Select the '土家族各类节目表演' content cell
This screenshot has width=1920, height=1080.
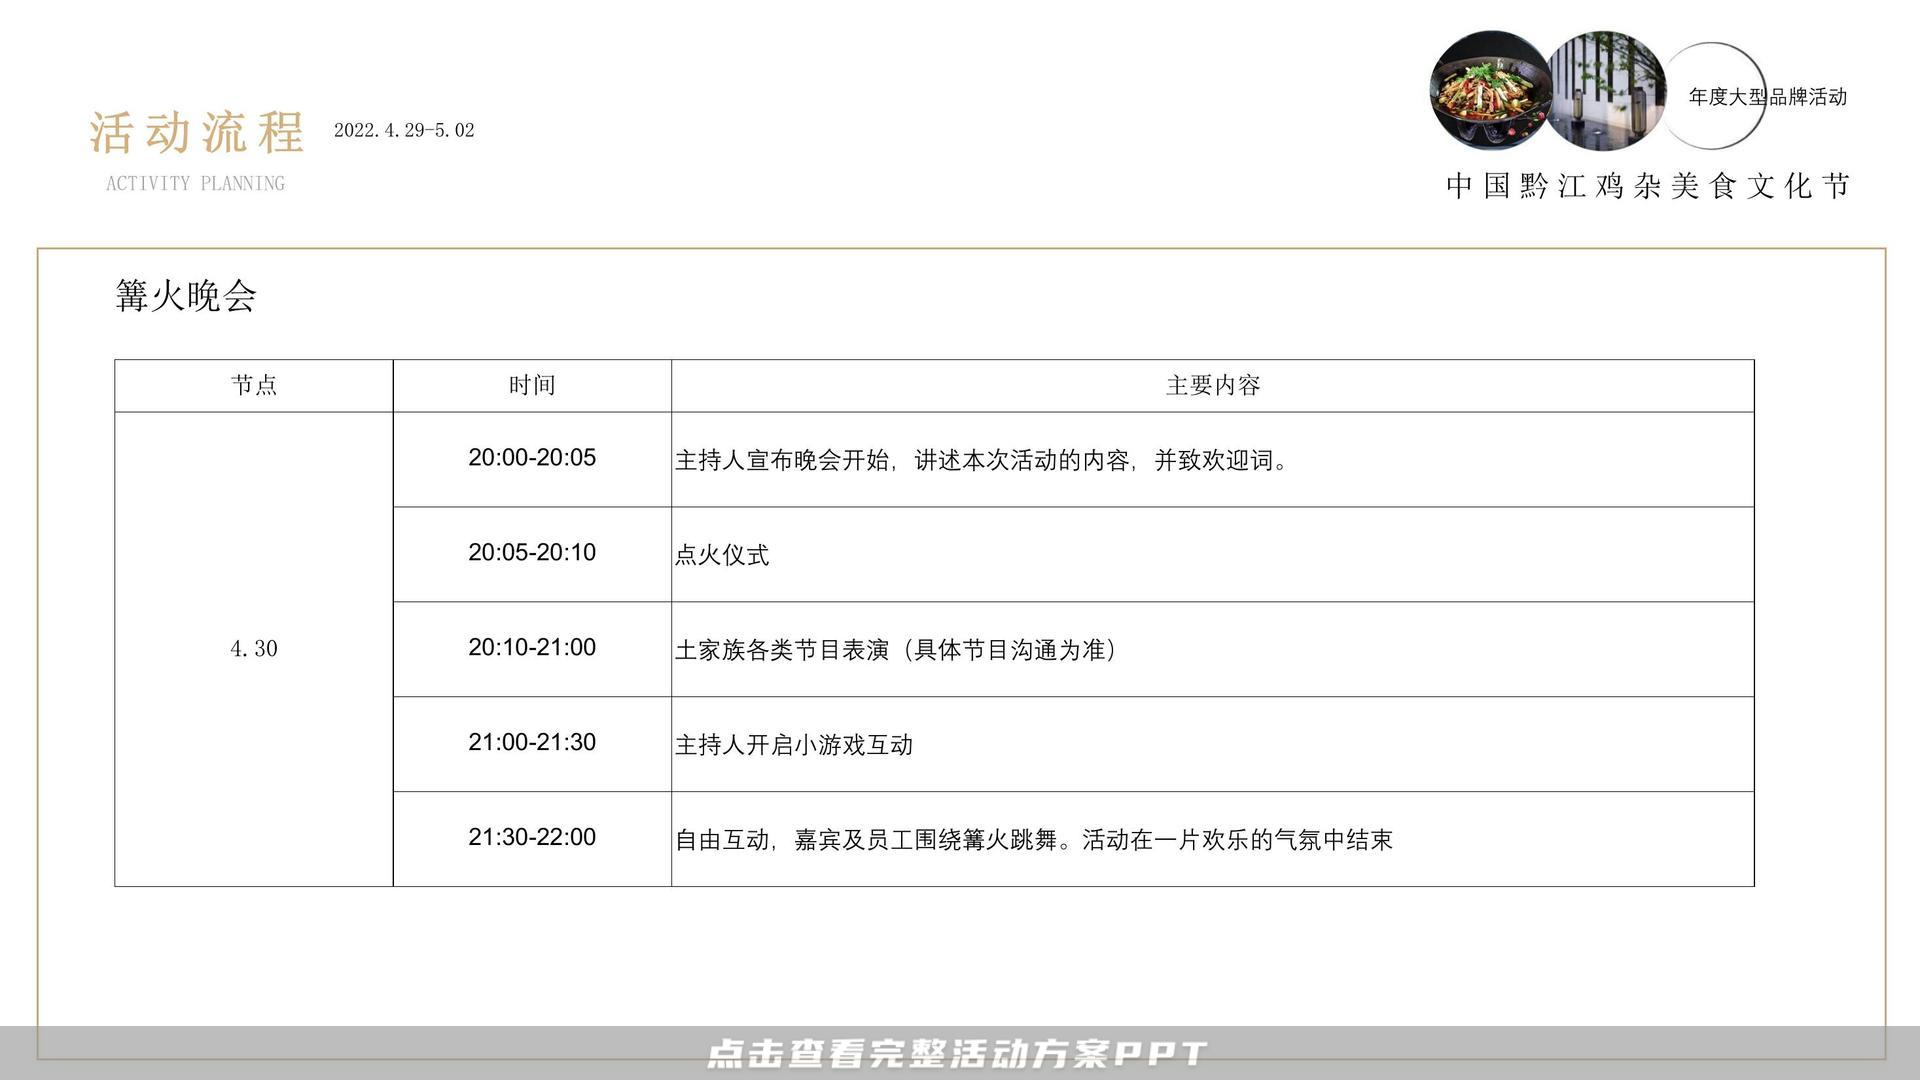click(1213, 649)
